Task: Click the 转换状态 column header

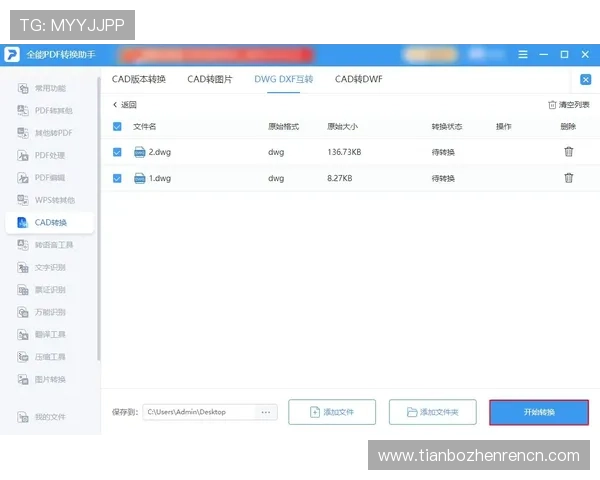Action: click(447, 126)
